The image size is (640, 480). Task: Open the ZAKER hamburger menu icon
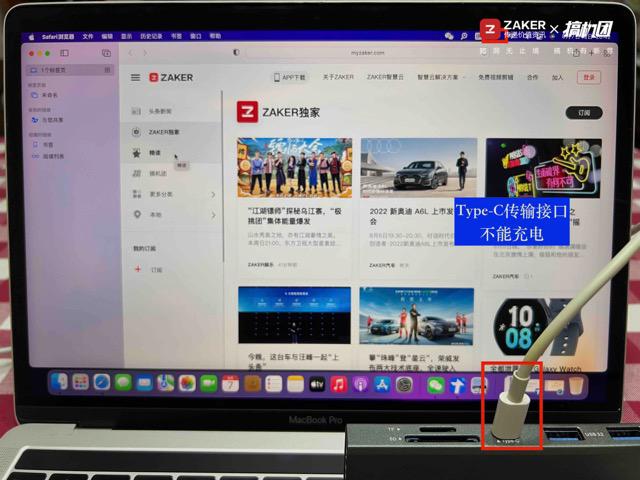pyautogui.click(x=135, y=78)
